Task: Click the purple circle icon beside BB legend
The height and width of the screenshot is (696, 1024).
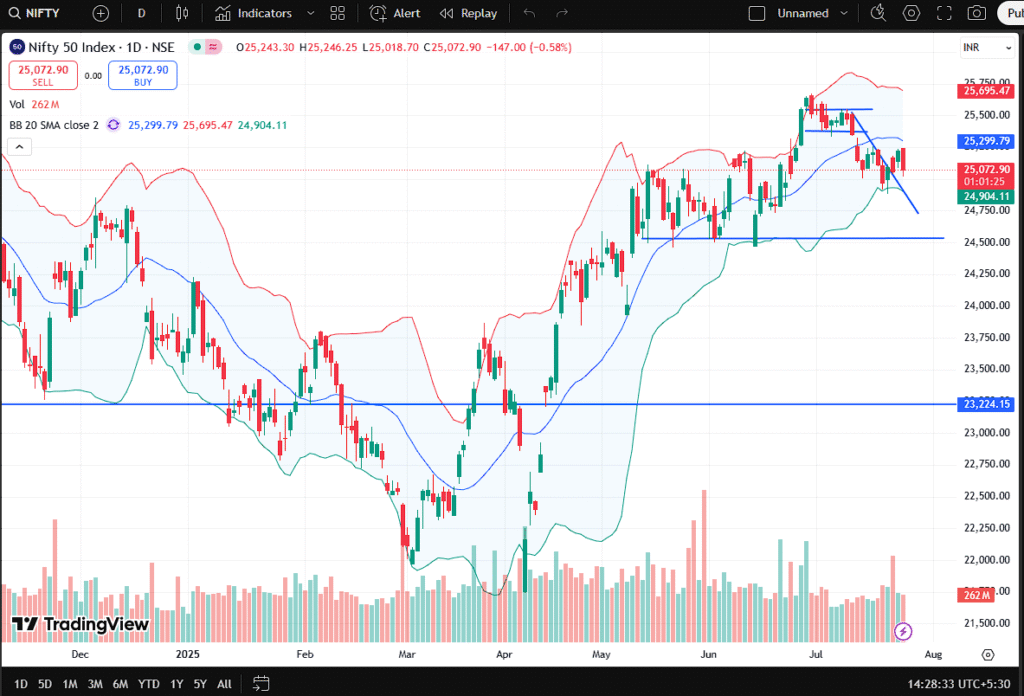Action: click(x=114, y=125)
